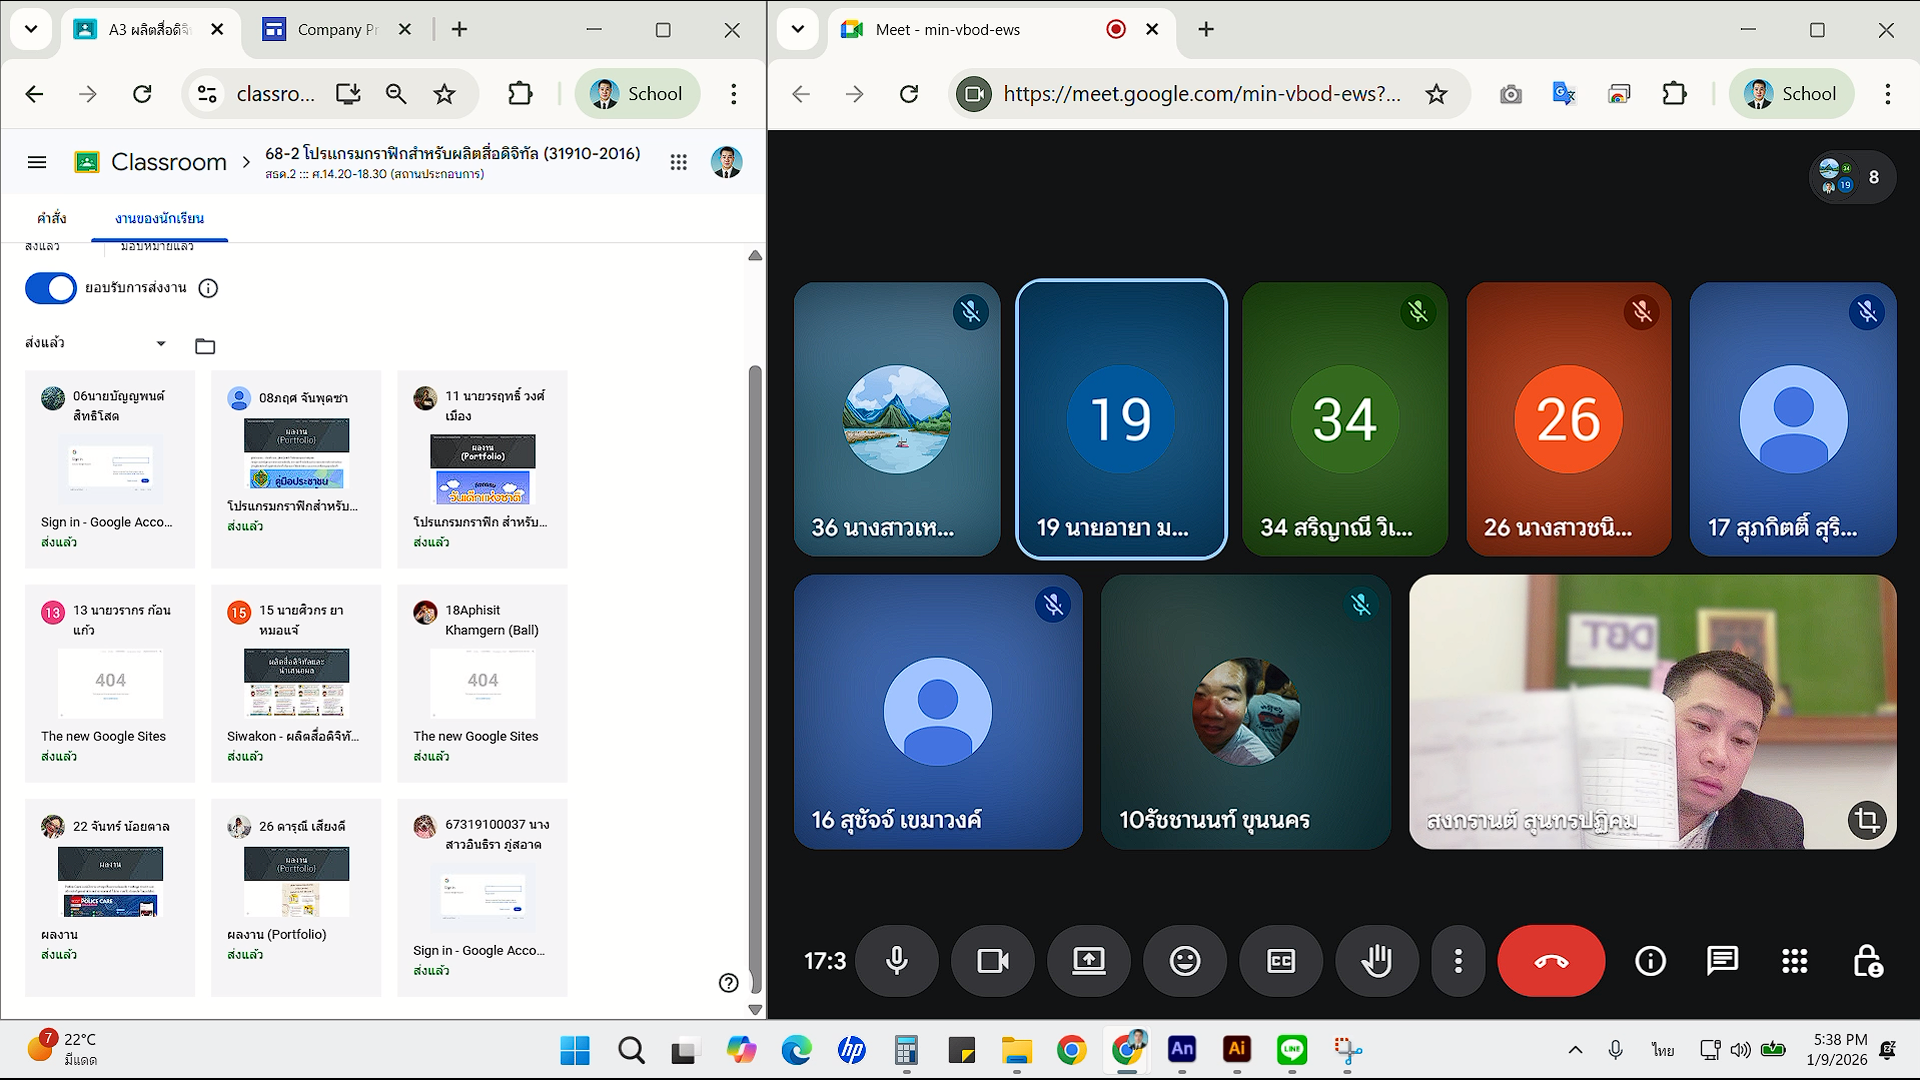Open new tab in left Chrome window

tap(459, 29)
